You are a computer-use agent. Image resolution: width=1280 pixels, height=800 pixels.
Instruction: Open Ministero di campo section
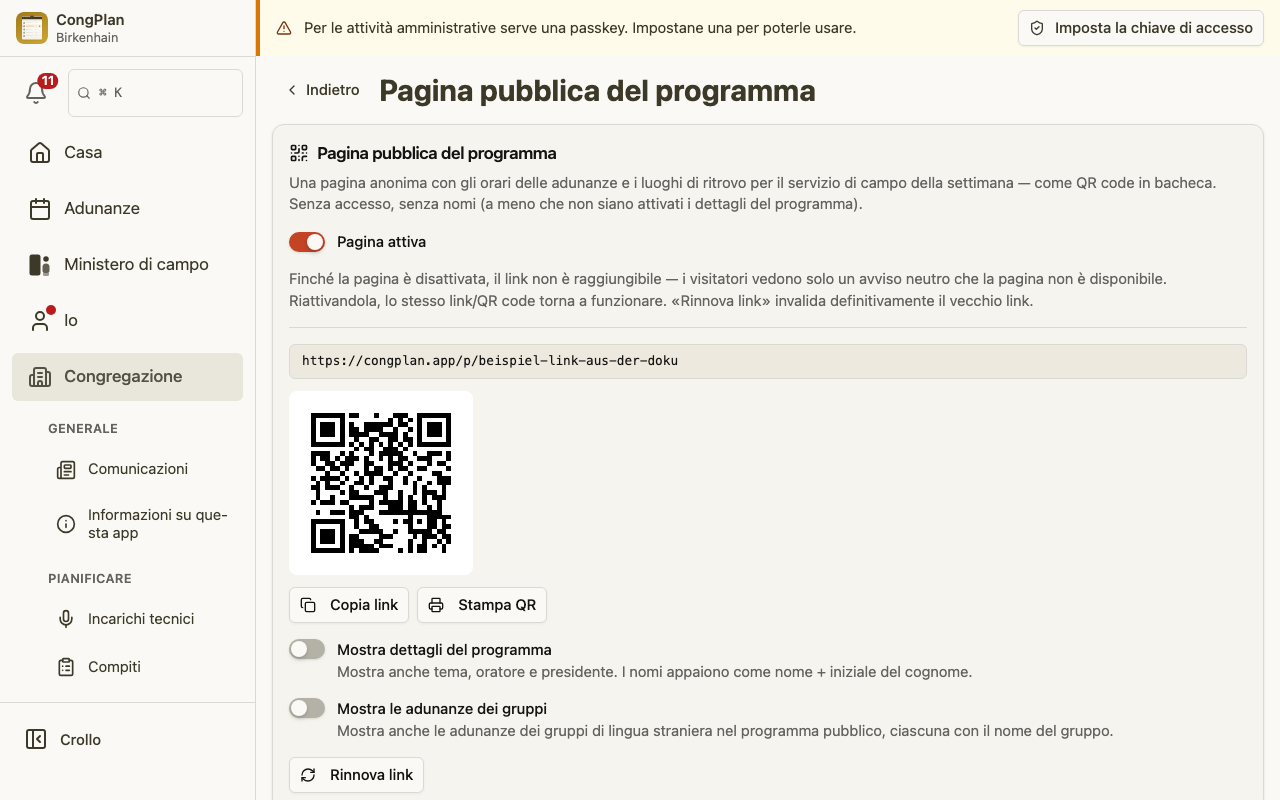click(127, 264)
